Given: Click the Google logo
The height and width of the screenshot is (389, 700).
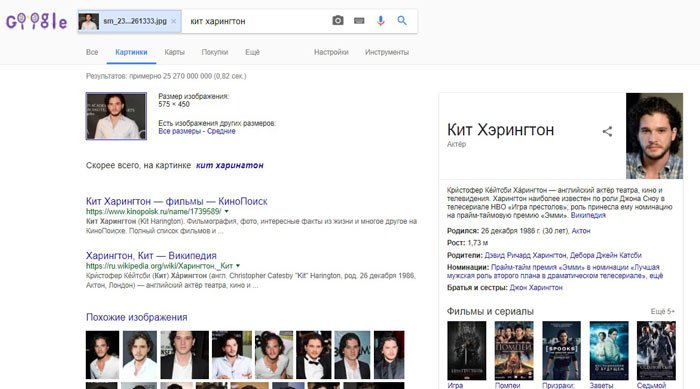Looking at the screenshot, I should pyautogui.click(x=37, y=21).
